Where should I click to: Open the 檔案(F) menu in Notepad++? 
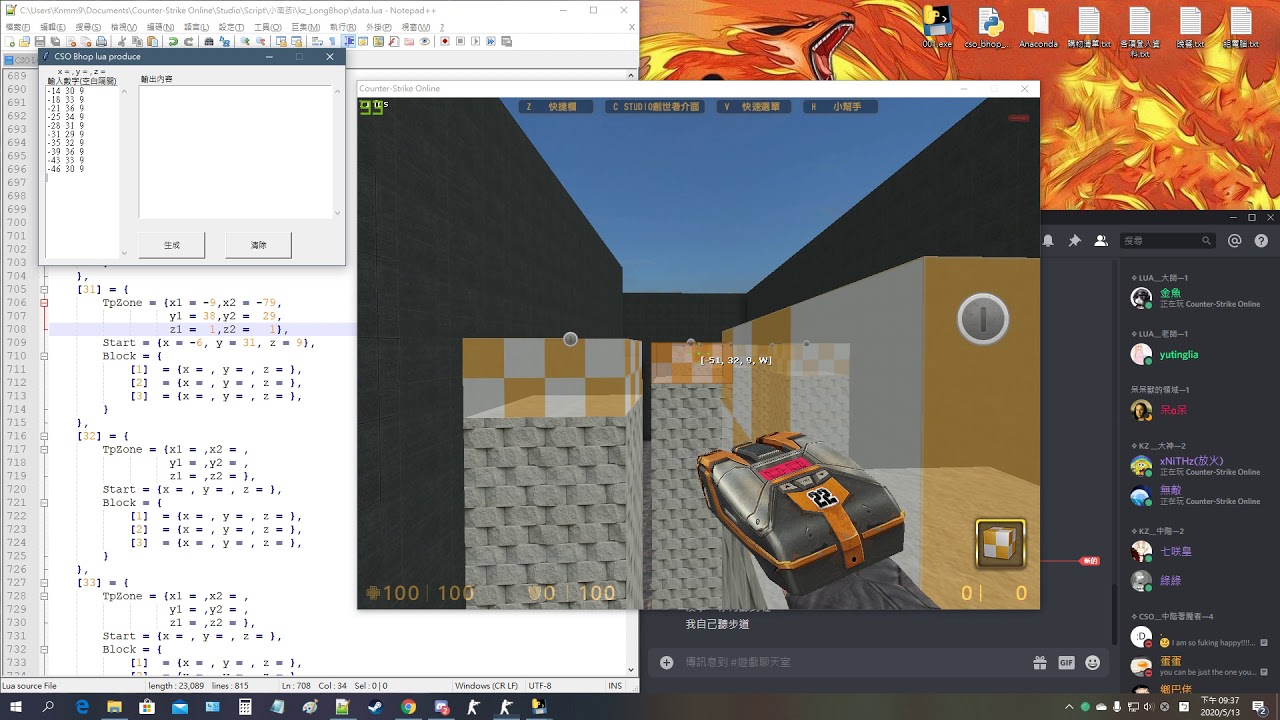pyautogui.click(x=17, y=27)
